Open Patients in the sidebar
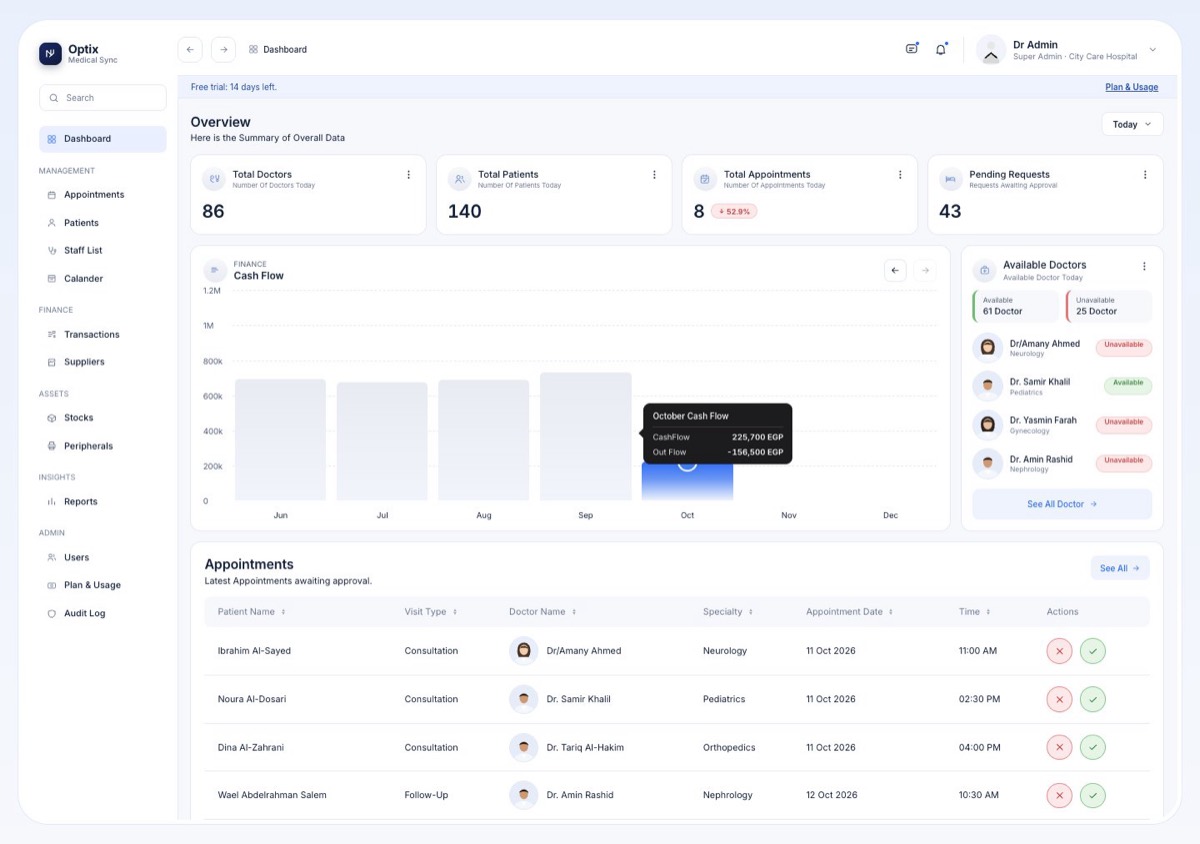Viewport: 1200px width, 844px height. pyautogui.click(x=102, y=223)
